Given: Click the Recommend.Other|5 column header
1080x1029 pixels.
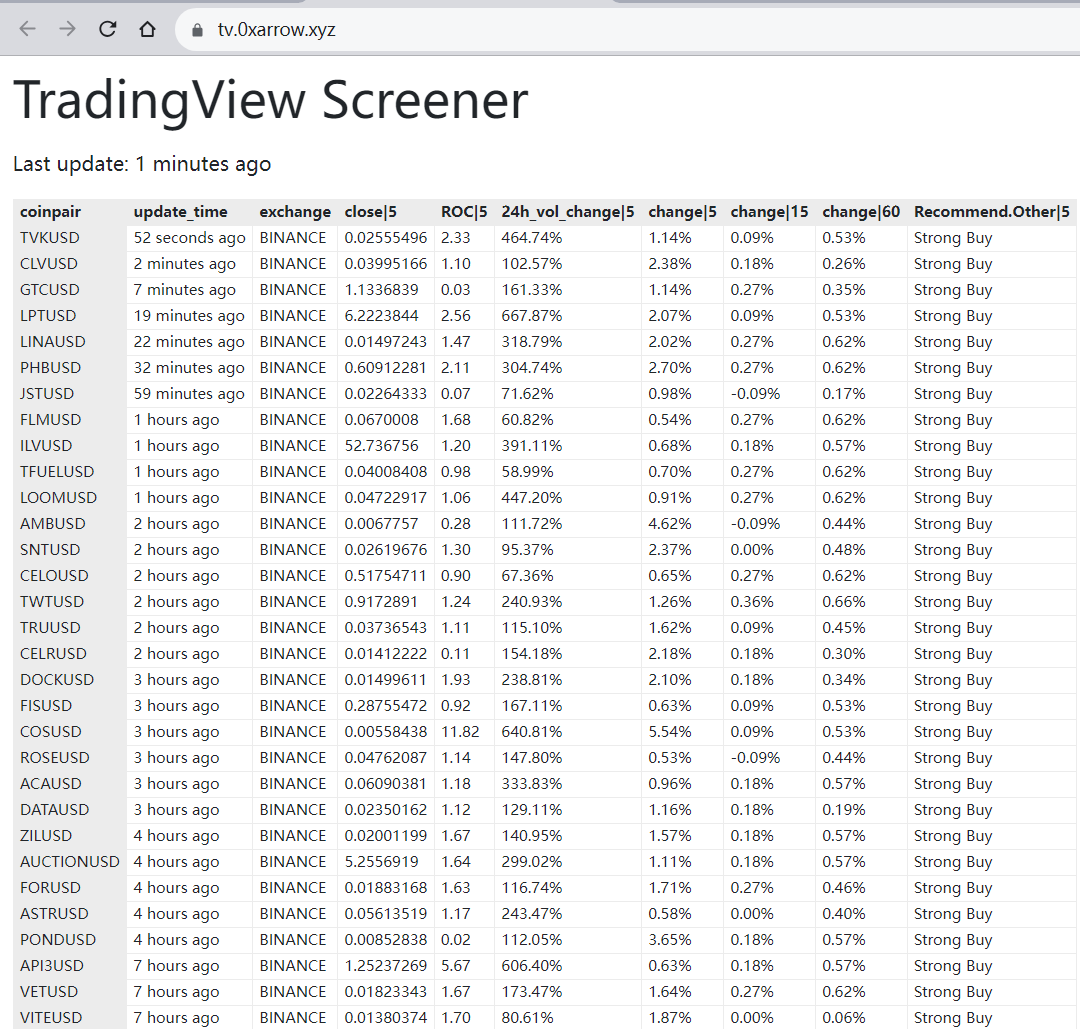Looking at the screenshot, I should (x=992, y=212).
